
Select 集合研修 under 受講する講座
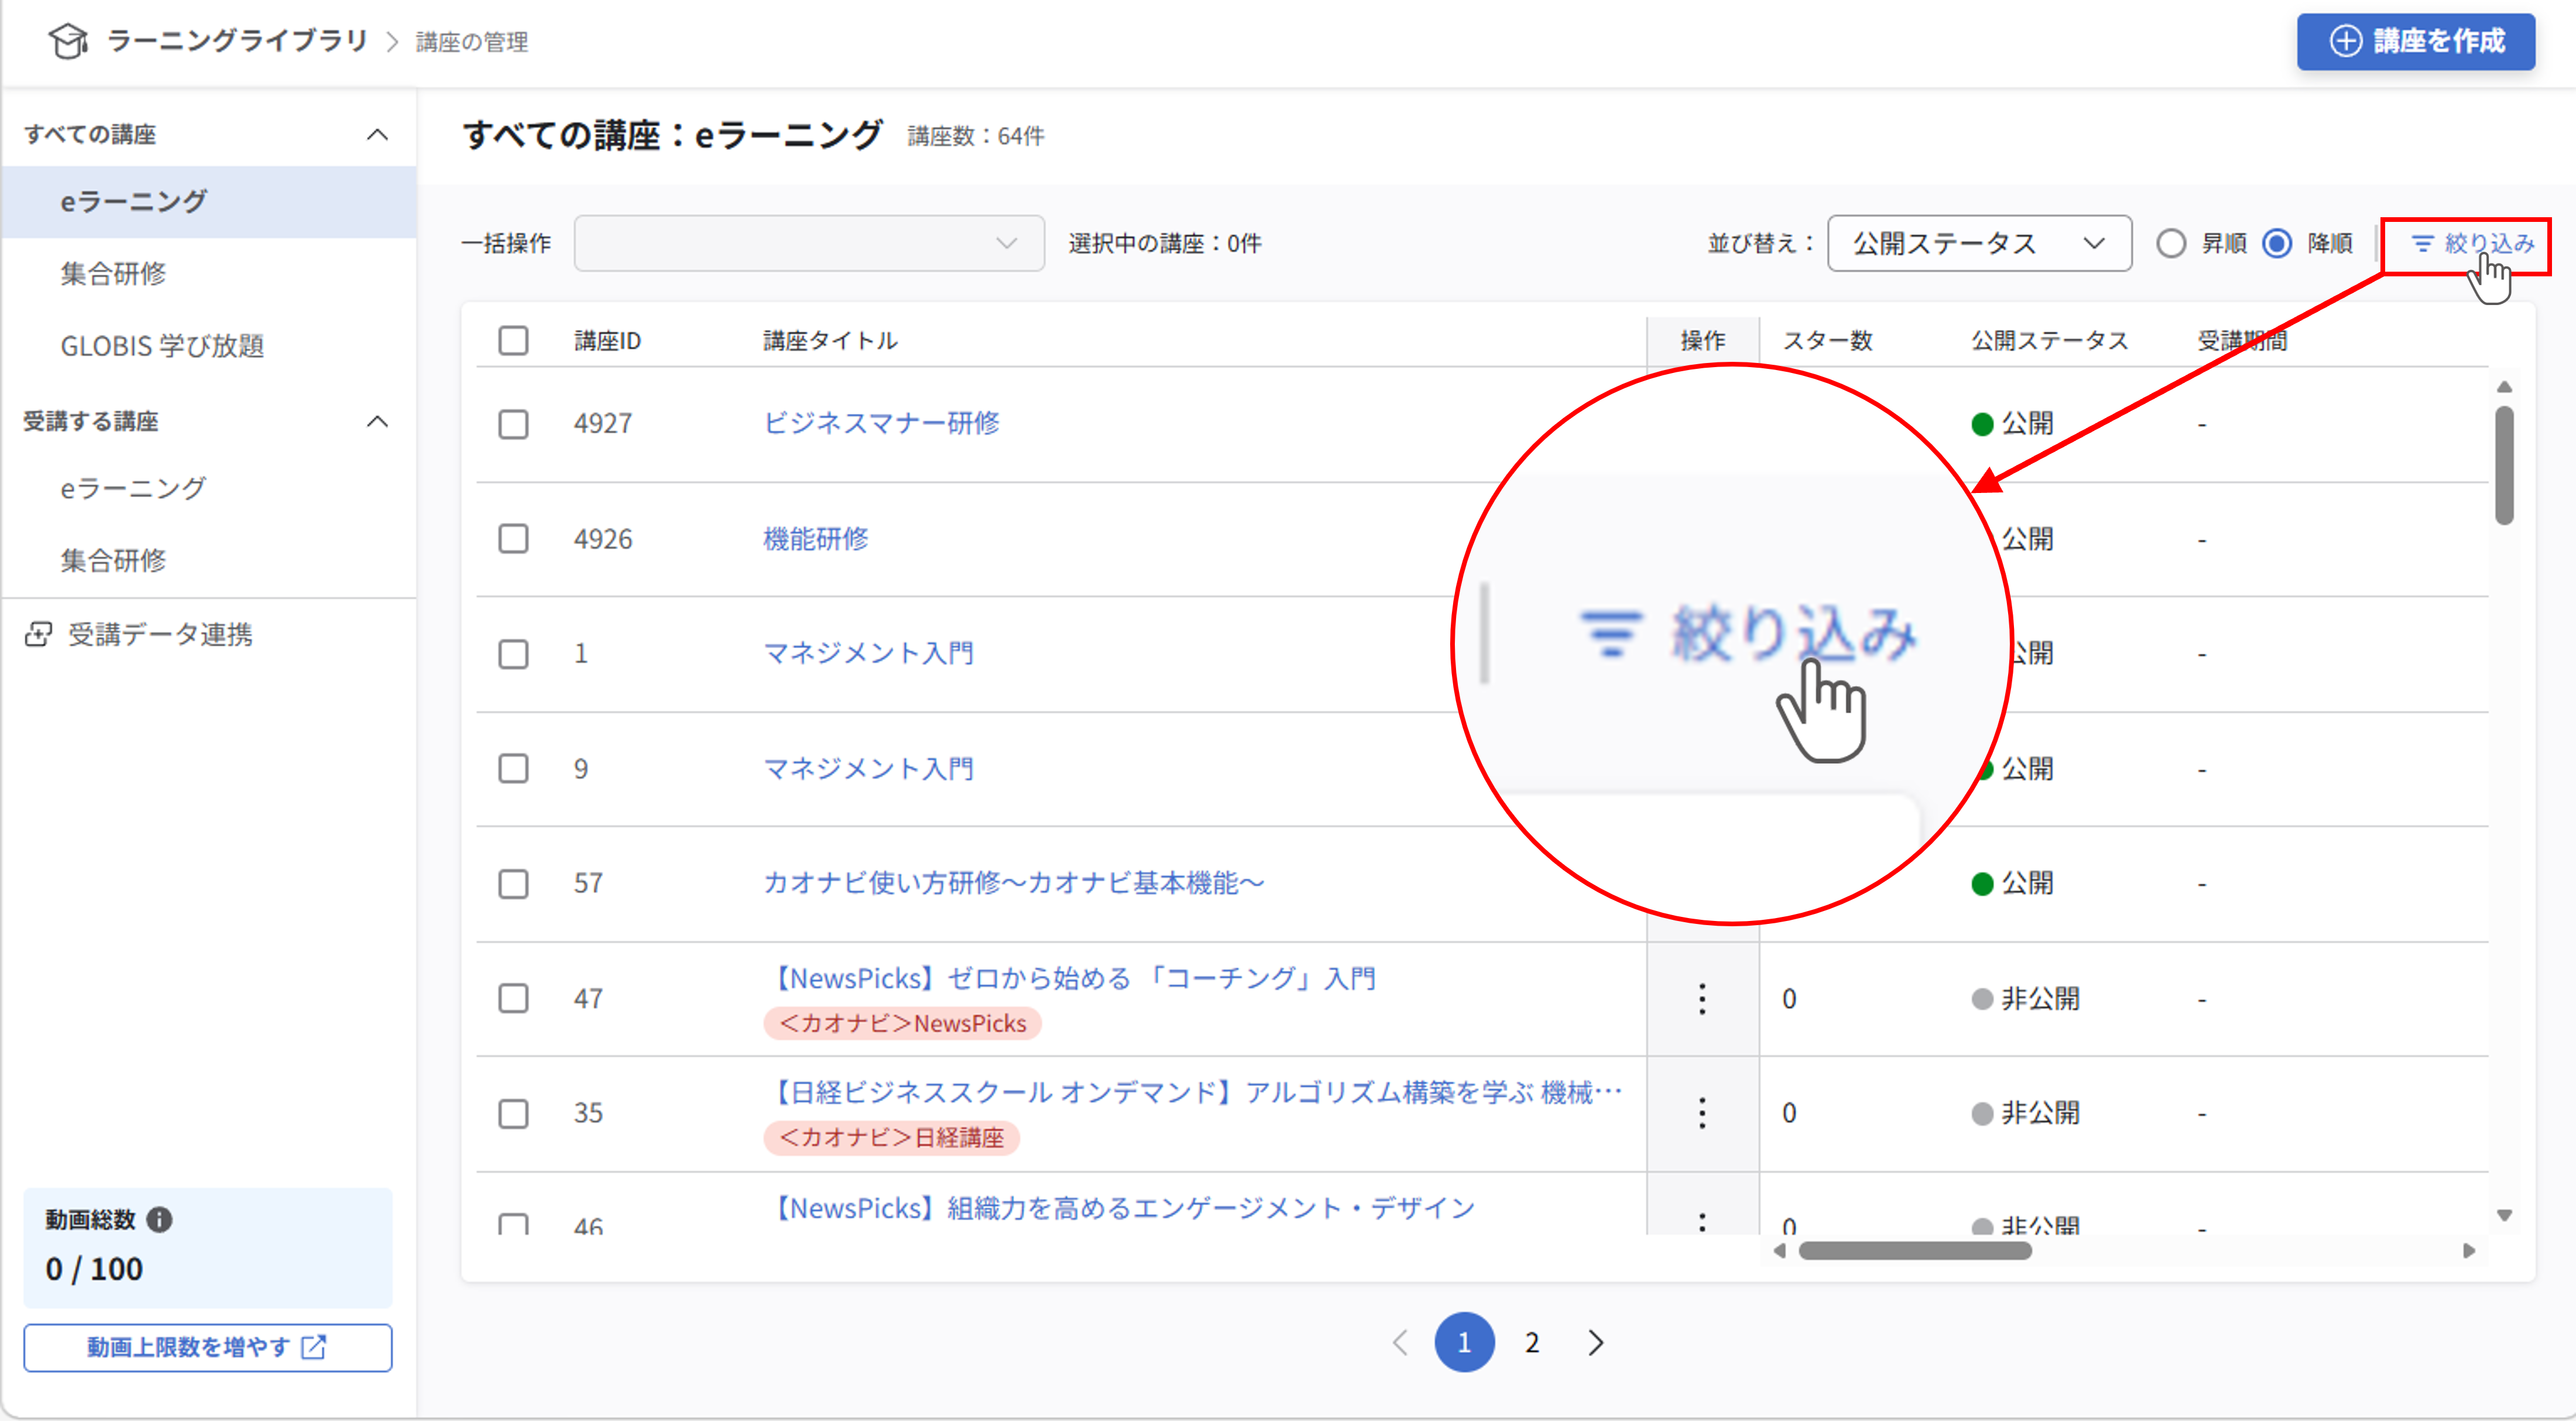[209, 561]
